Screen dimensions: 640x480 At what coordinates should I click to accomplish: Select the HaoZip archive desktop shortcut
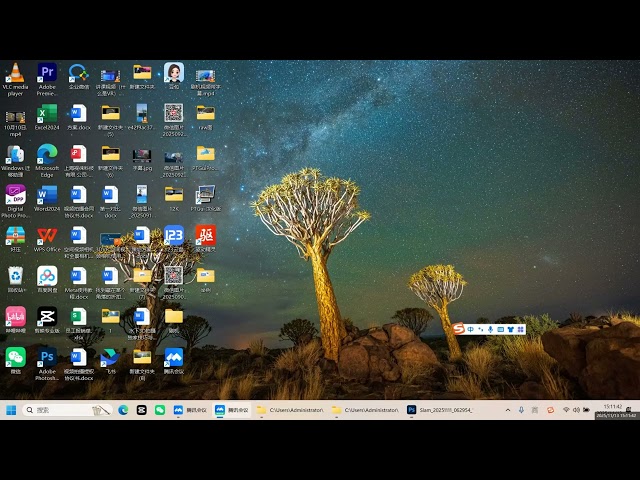pos(15,239)
